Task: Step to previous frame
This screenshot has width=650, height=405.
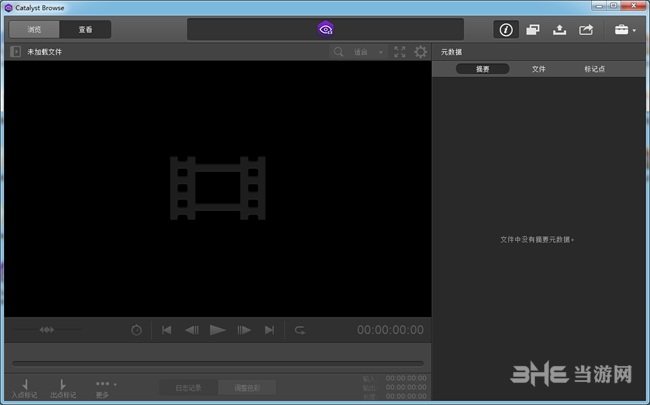Action: click(x=192, y=330)
